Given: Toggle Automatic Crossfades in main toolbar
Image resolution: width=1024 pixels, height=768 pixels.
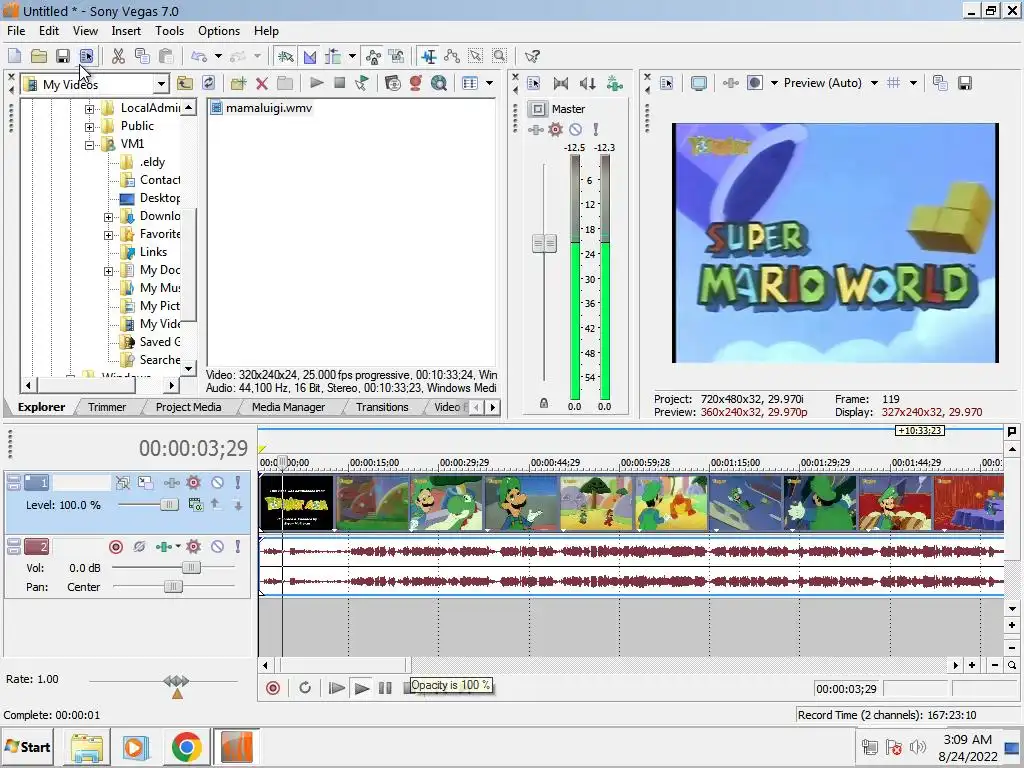Looking at the screenshot, I should (310, 56).
